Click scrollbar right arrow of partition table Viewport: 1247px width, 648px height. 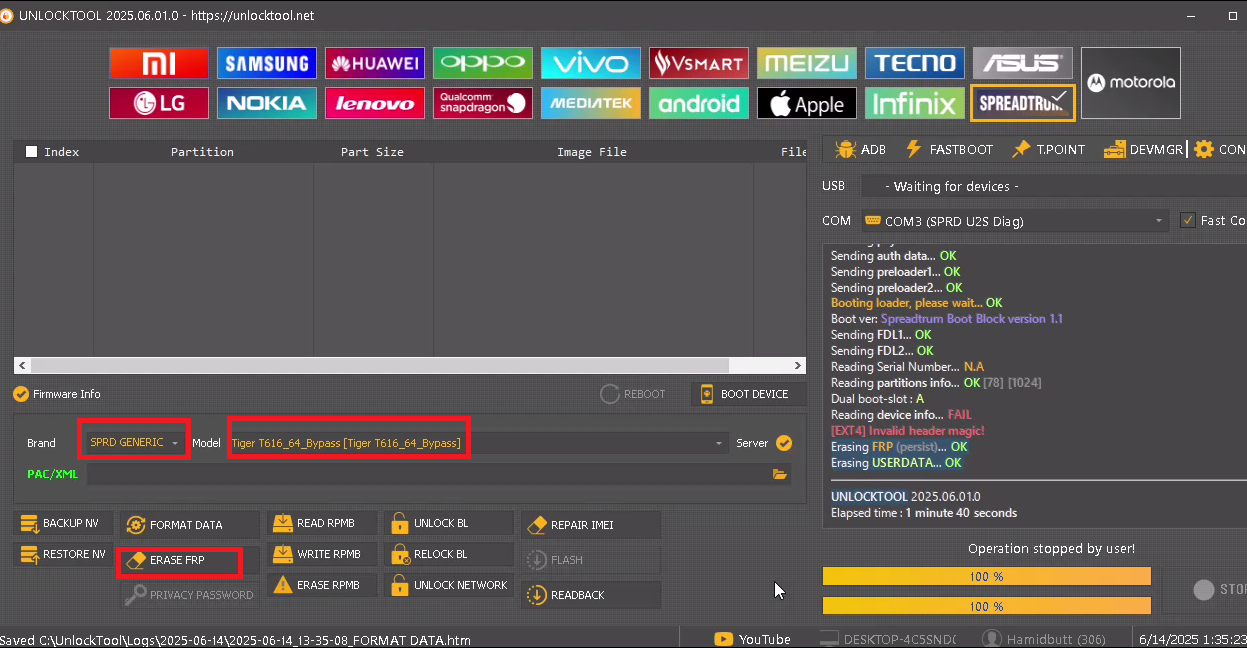[798, 366]
